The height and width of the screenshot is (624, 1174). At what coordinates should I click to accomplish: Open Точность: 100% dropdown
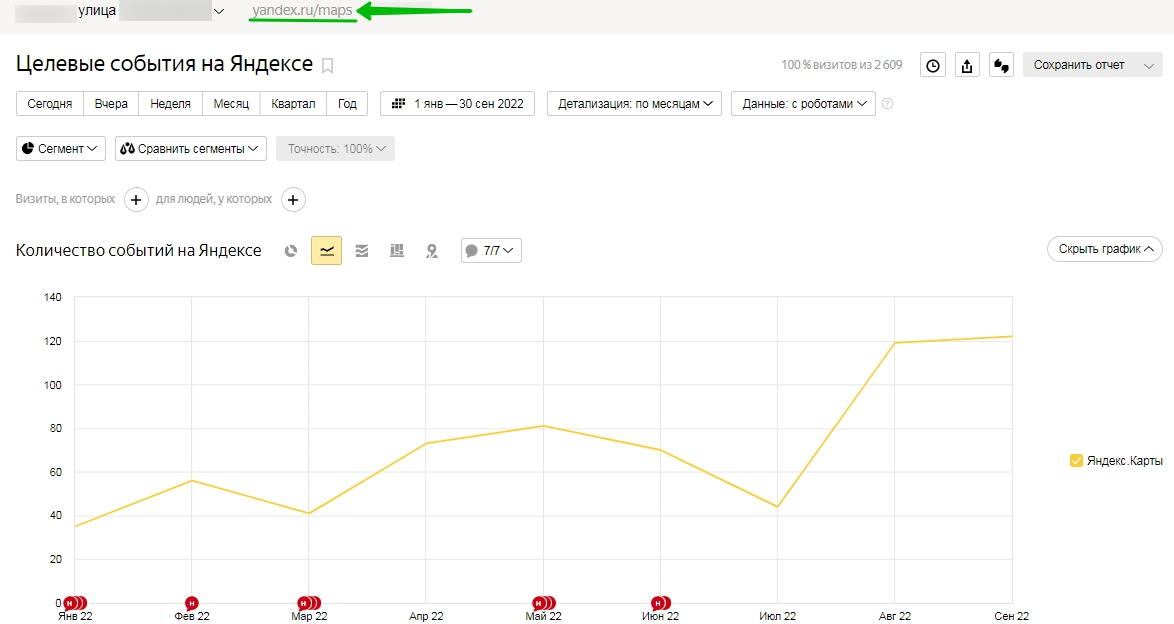point(335,148)
